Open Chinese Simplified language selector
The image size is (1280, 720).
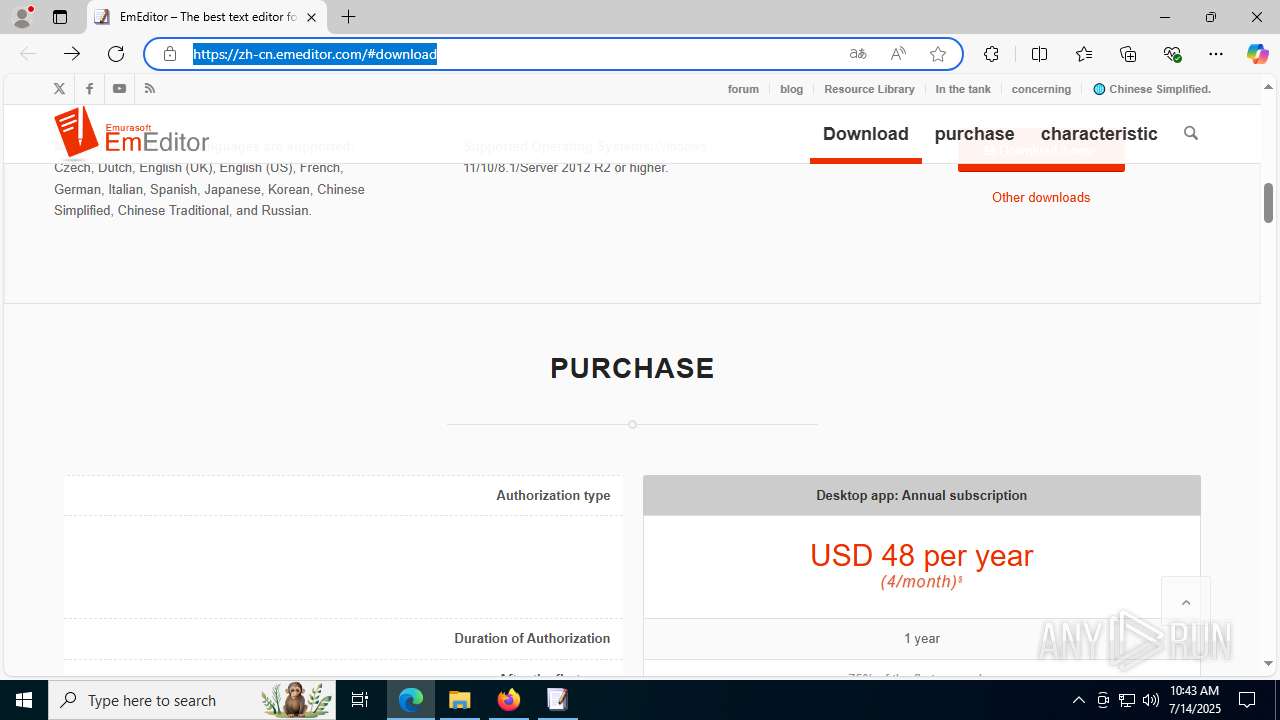[1152, 89]
